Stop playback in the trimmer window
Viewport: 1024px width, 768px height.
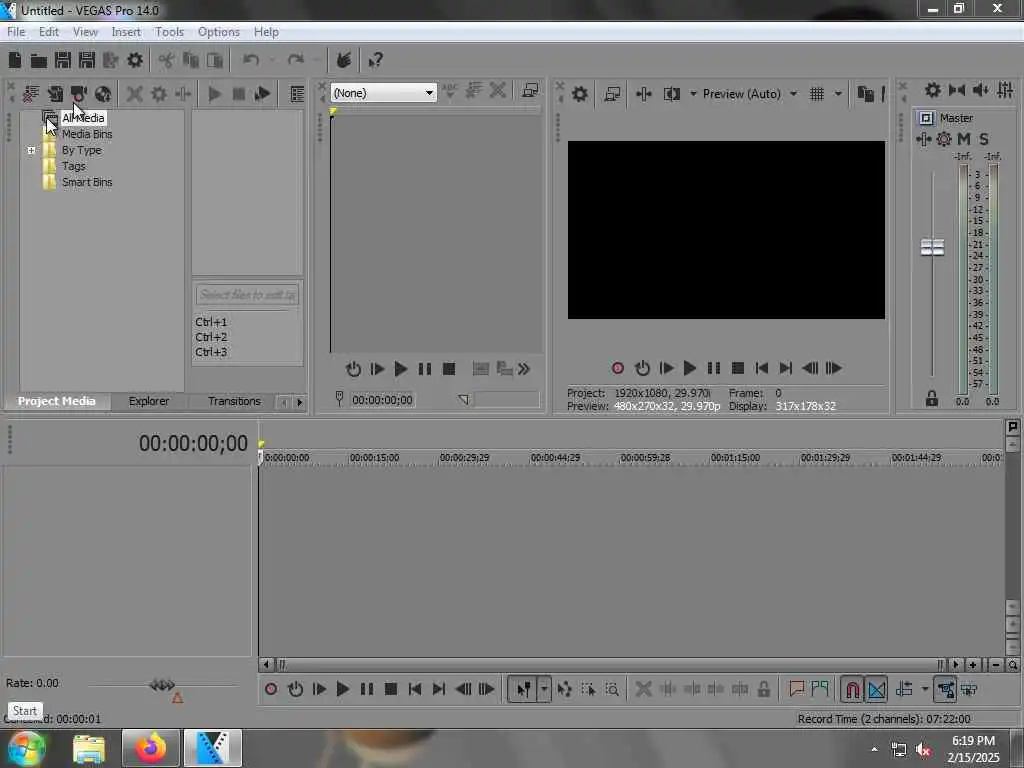[x=449, y=369]
